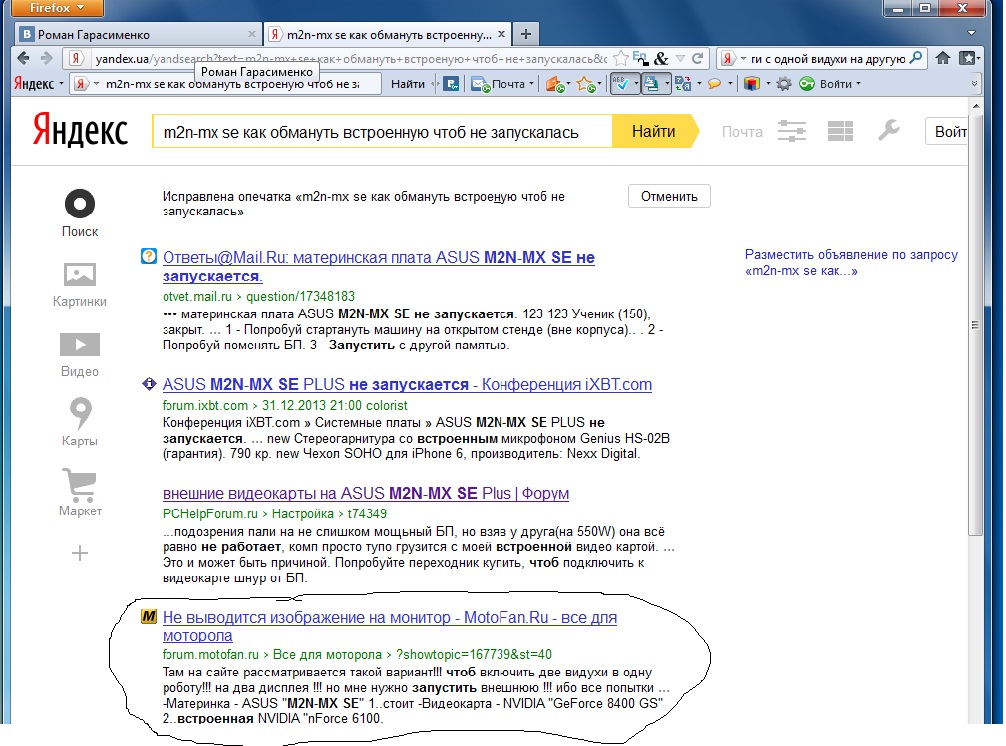Image resolution: width=1006 pixels, height=746 pixels.
Task: Toggle the ABC spell check toolbar button
Action: (x=621, y=83)
